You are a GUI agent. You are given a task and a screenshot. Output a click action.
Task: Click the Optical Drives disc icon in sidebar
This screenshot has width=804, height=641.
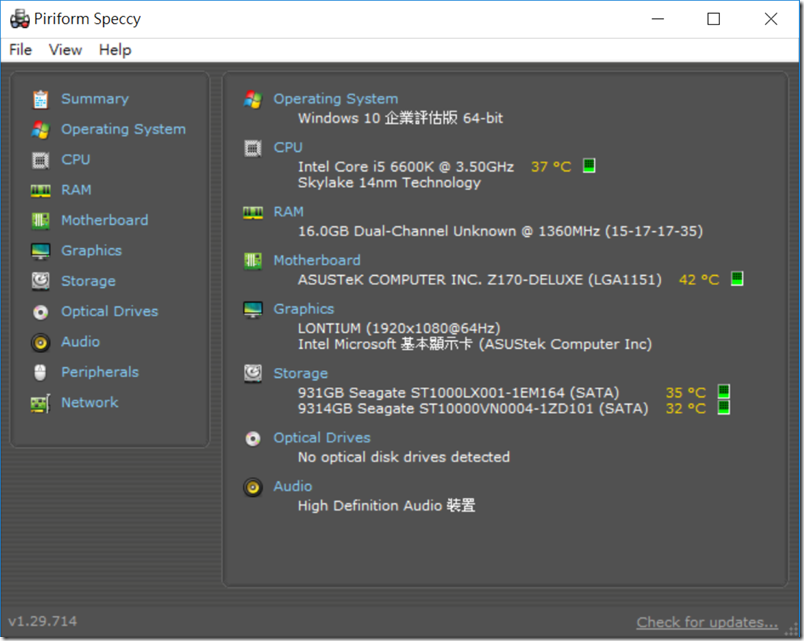tap(41, 312)
